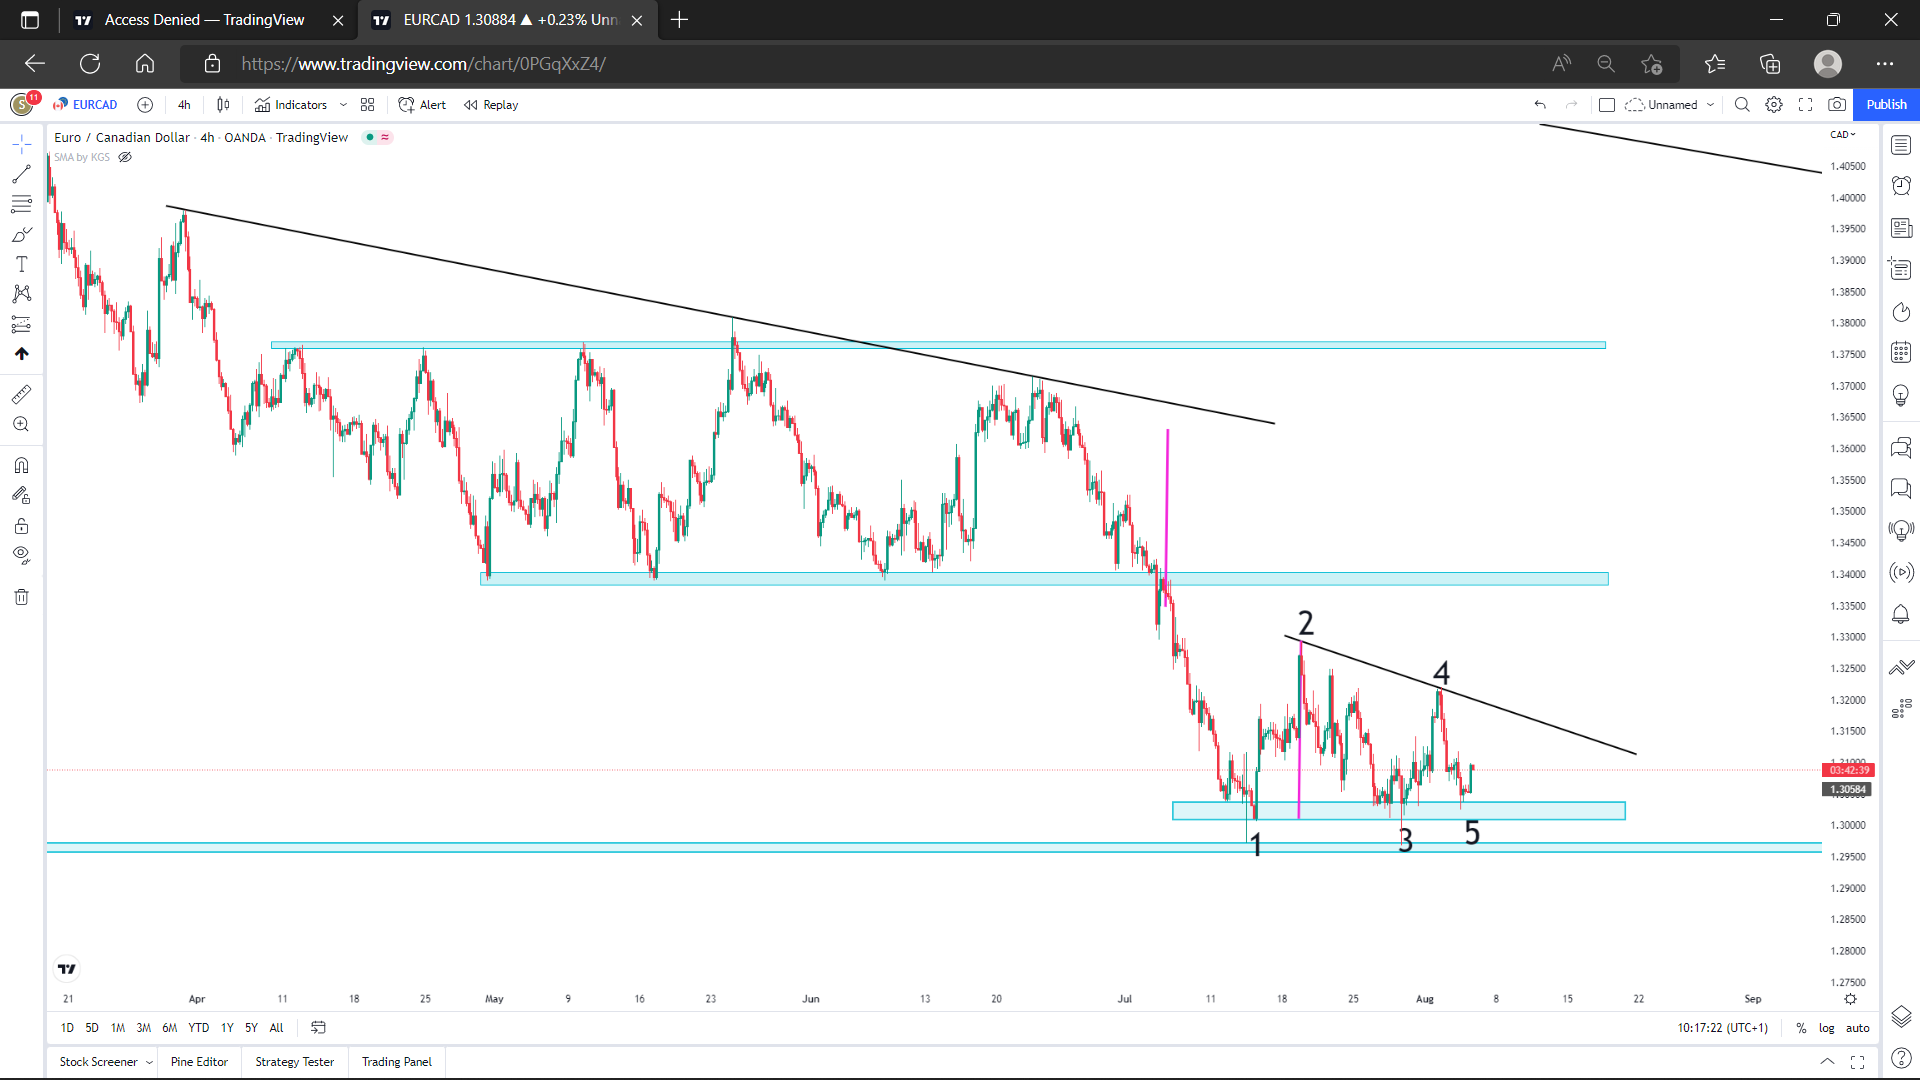Expand the Indicators dropdown arrow

[344, 104]
